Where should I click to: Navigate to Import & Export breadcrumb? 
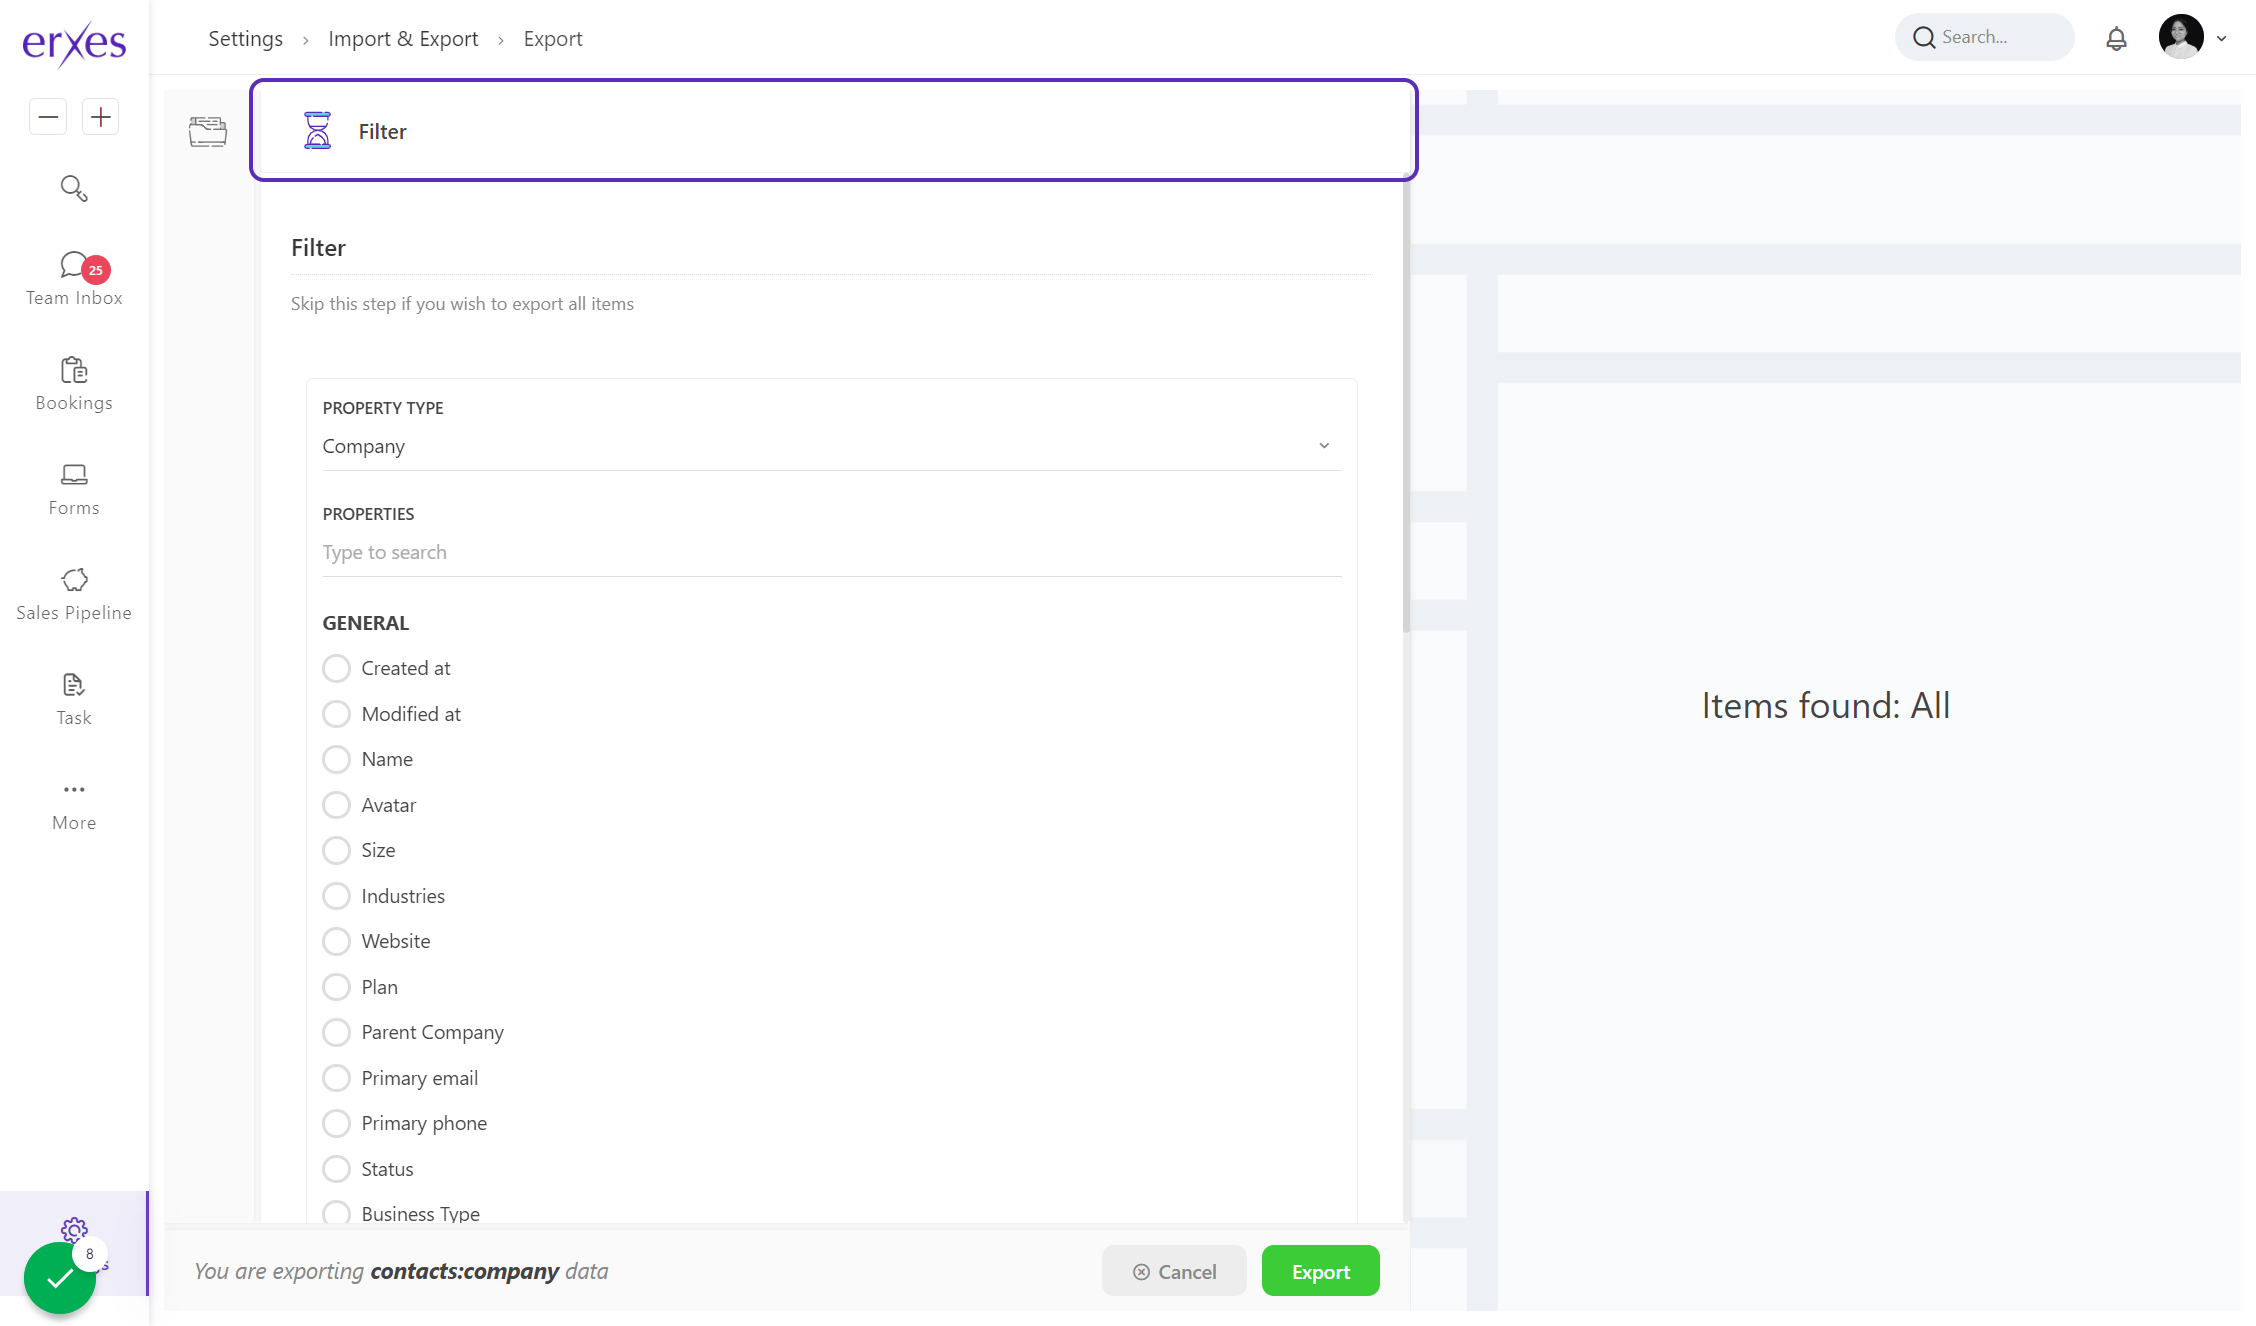click(403, 38)
